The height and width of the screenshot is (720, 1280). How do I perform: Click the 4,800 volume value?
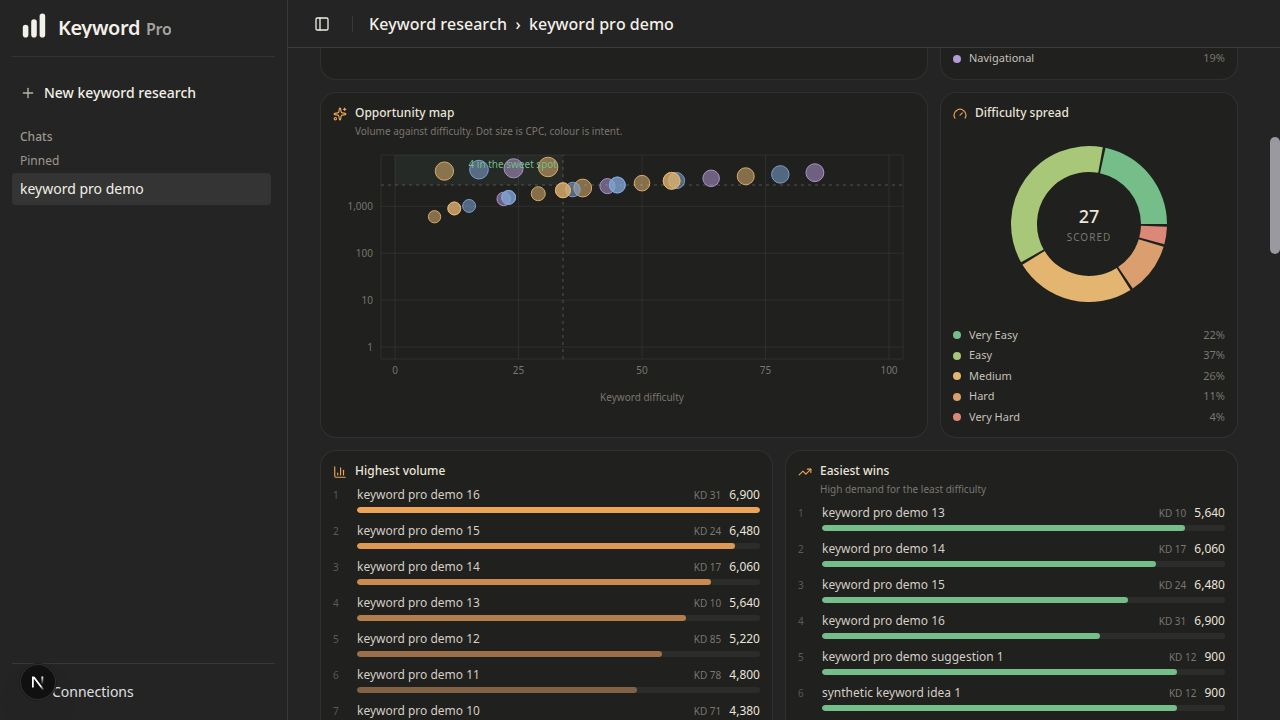point(744,675)
